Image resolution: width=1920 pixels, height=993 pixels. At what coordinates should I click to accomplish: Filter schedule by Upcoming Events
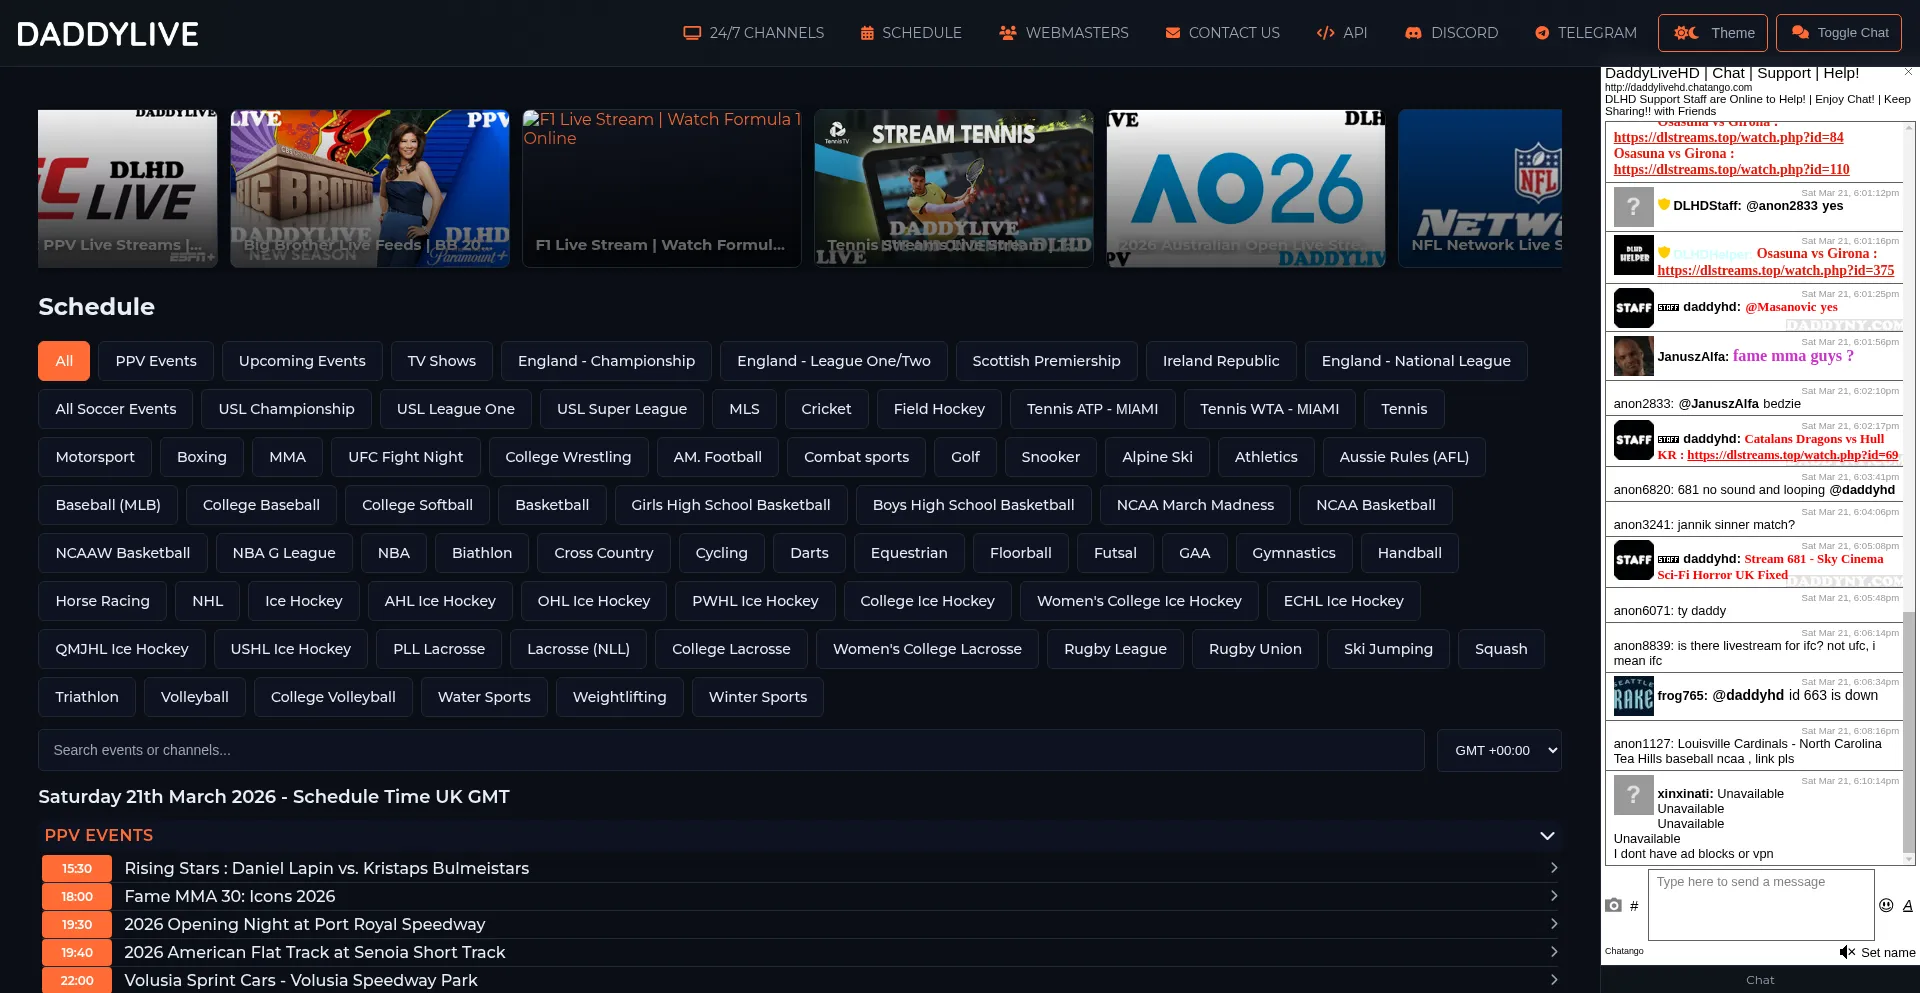pyautogui.click(x=302, y=361)
